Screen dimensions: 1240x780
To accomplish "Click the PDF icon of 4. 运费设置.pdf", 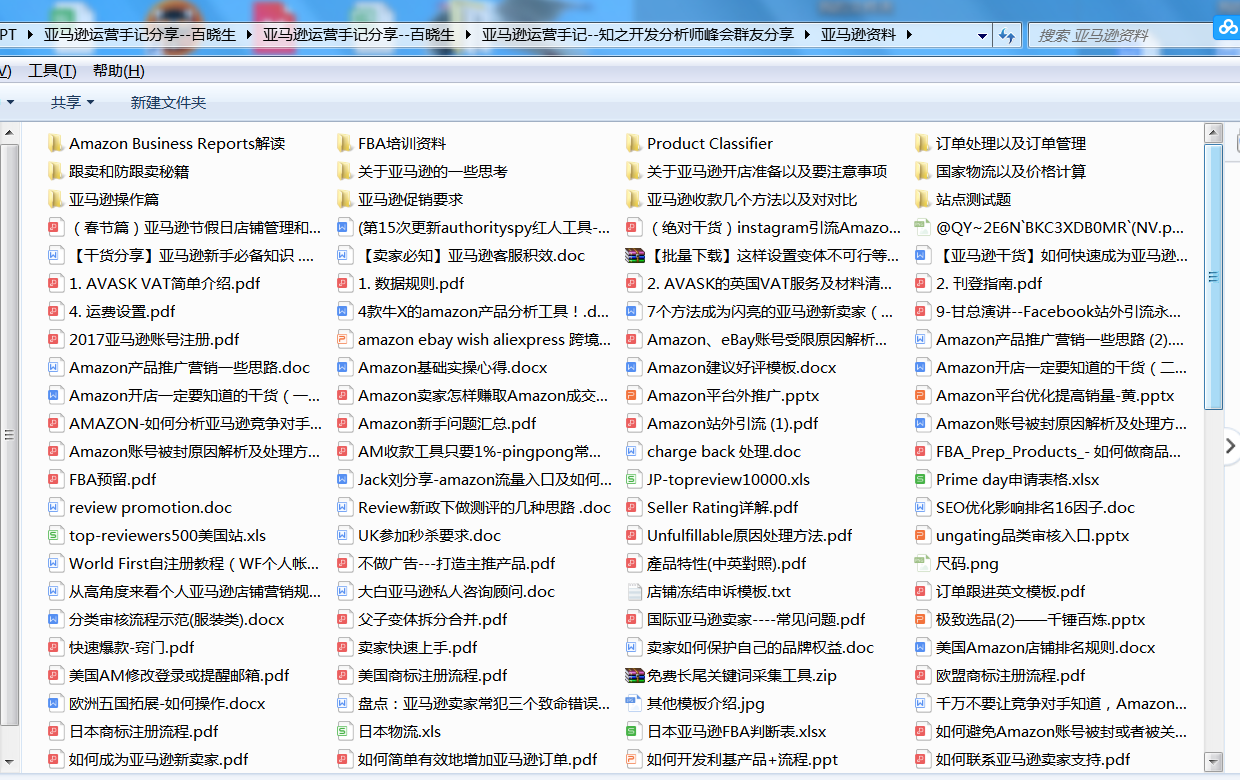I will [x=56, y=311].
